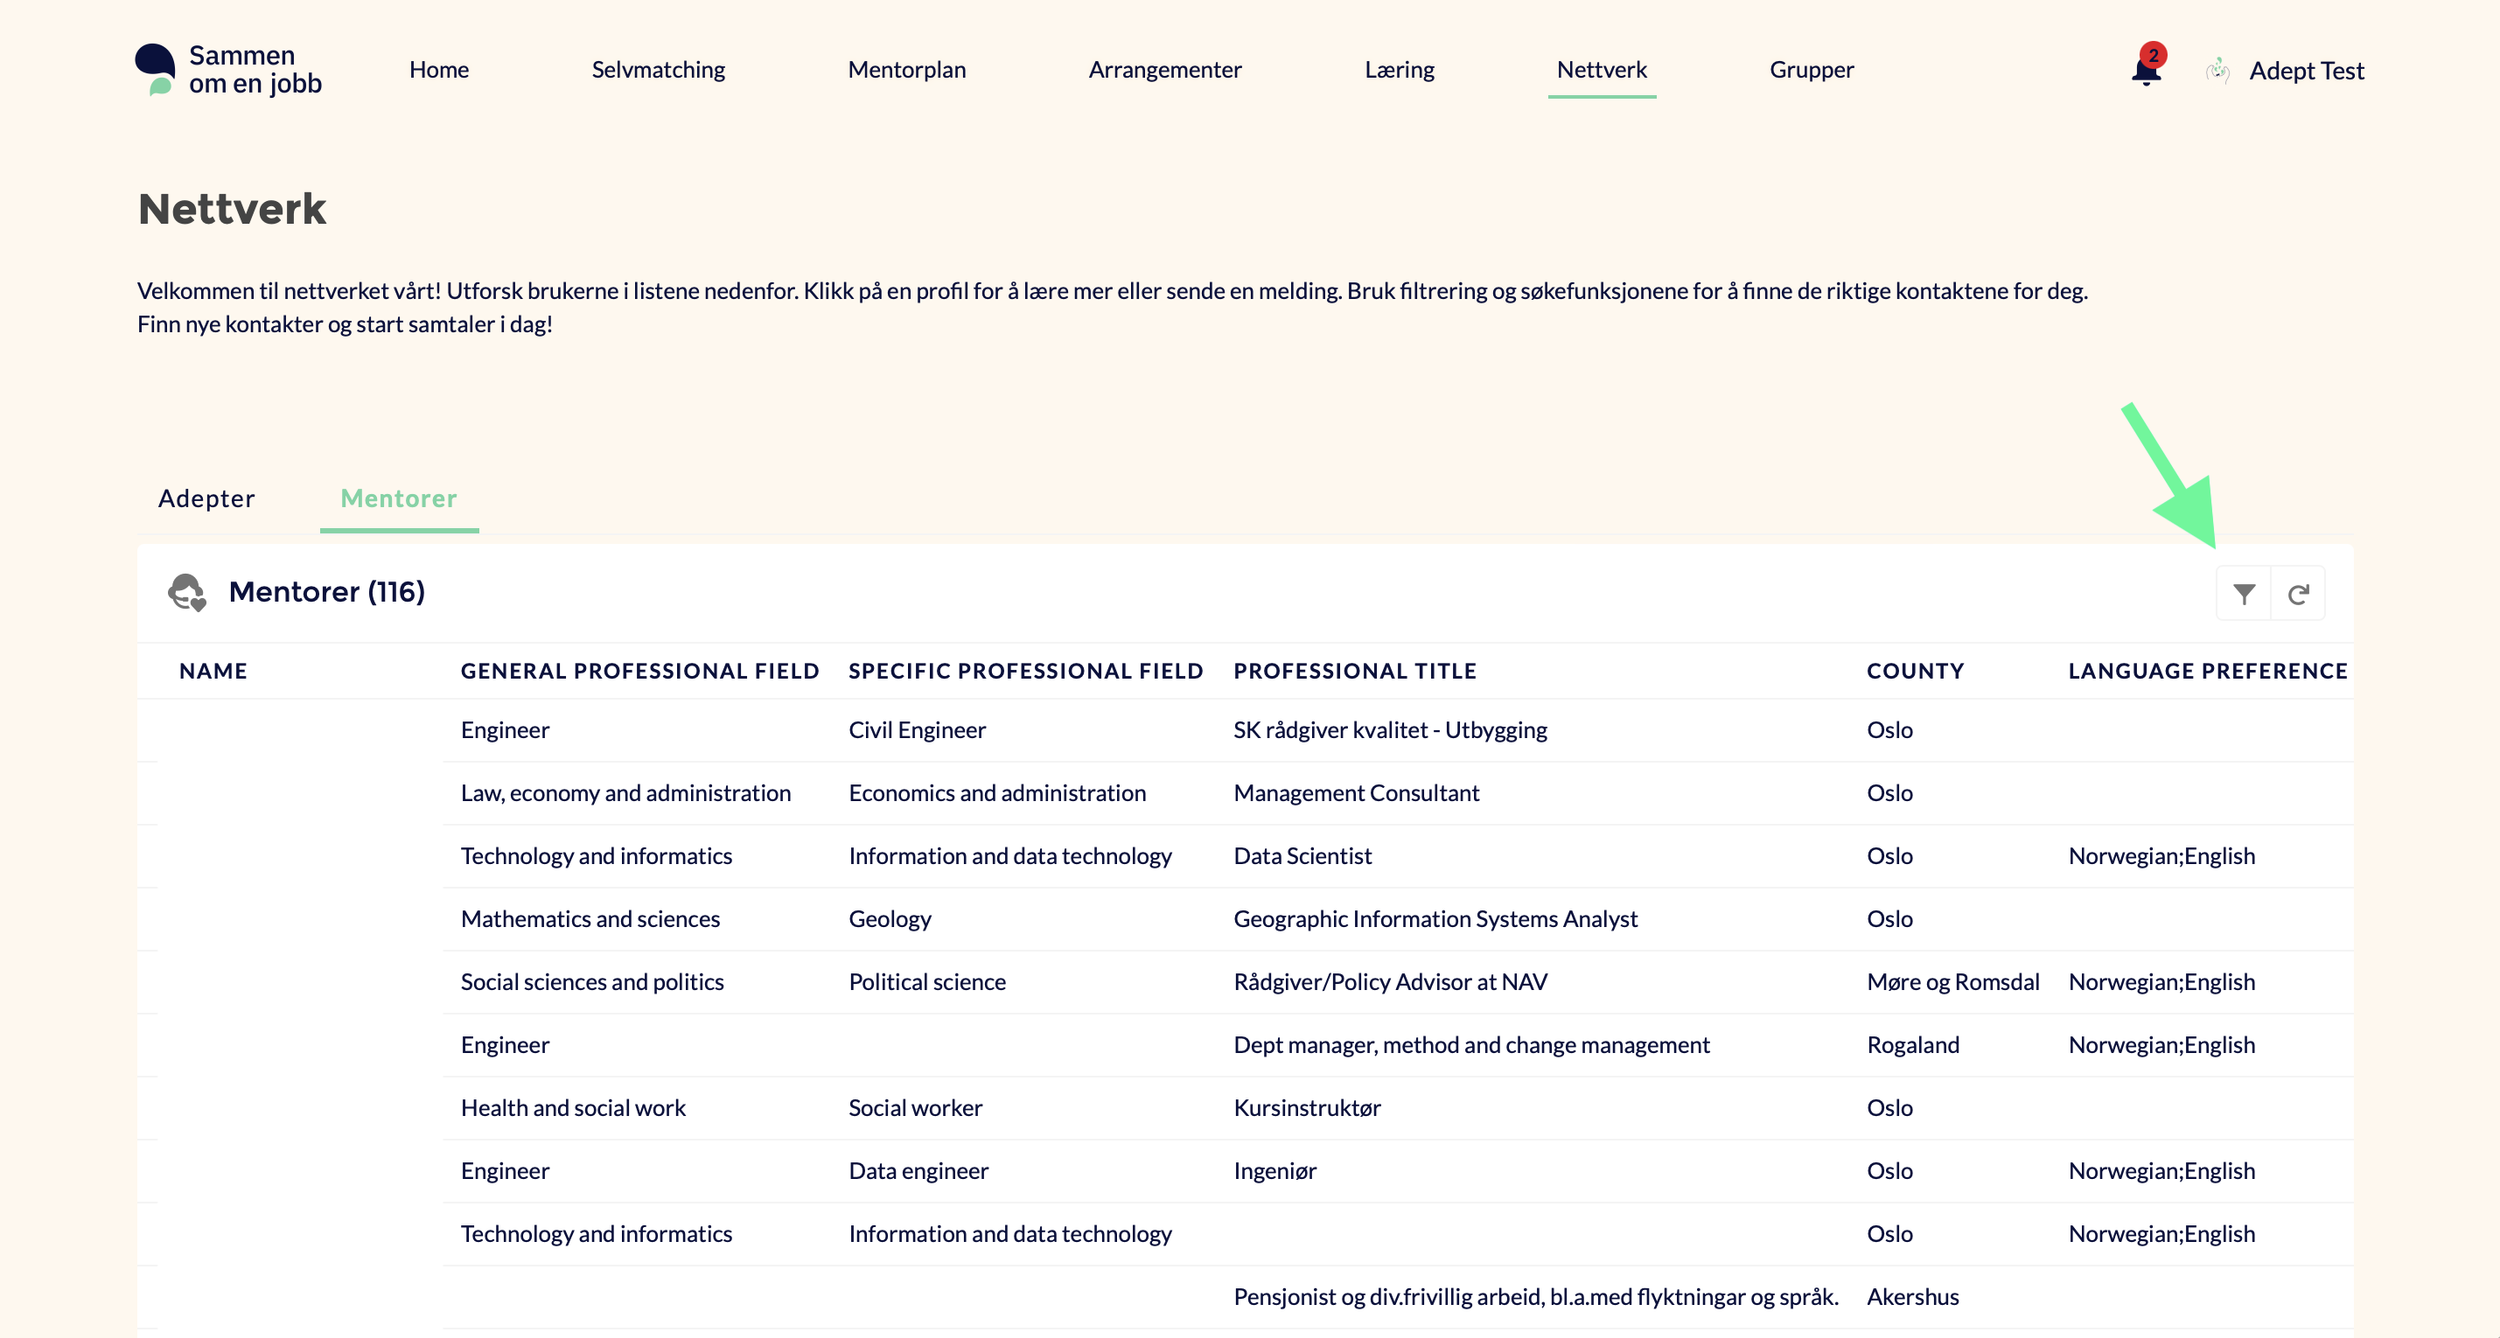Open the filter funnel icon

coord(2243,594)
